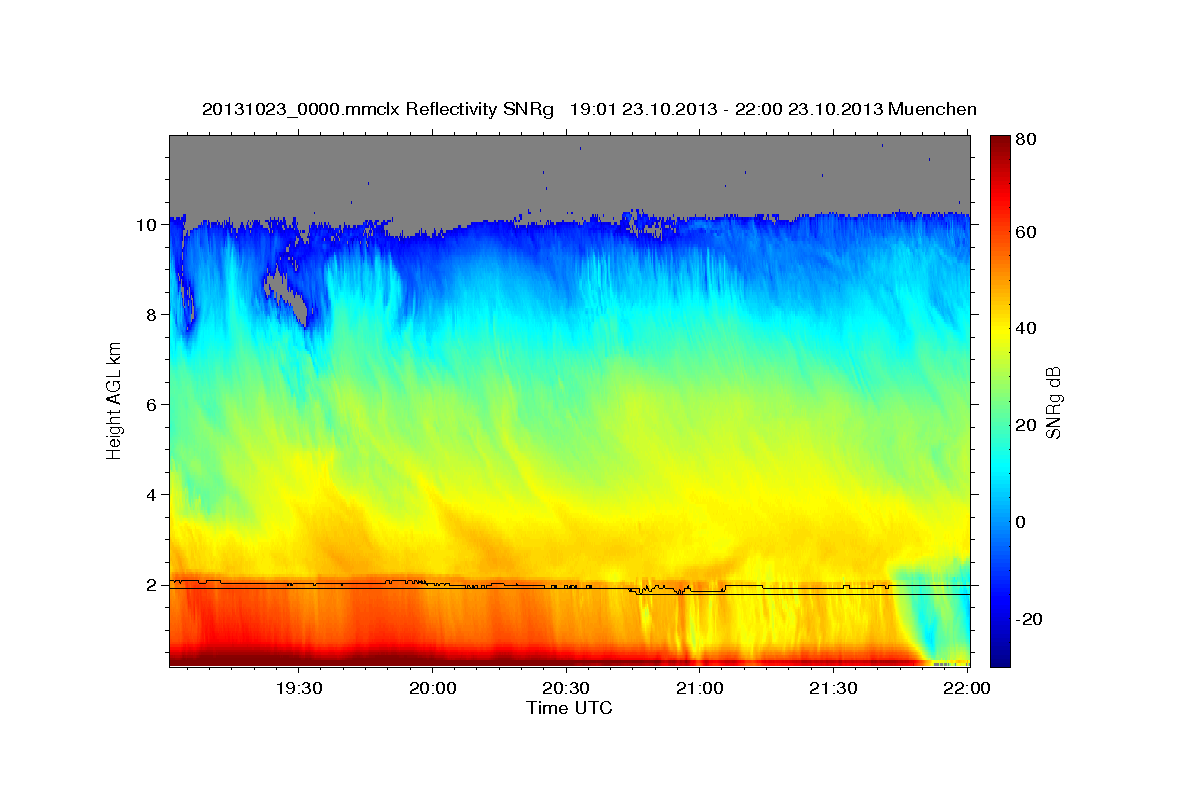Click the dark red top of the colorbar
This screenshot has width=1200, height=800.
point(1000,145)
